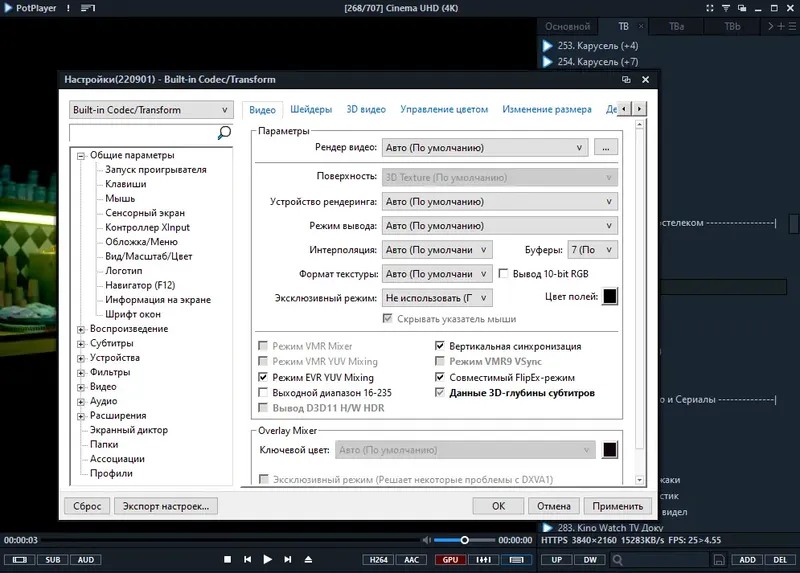Open the Режим вывода combo box
The image size is (800, 573).
tap(499, 226)
